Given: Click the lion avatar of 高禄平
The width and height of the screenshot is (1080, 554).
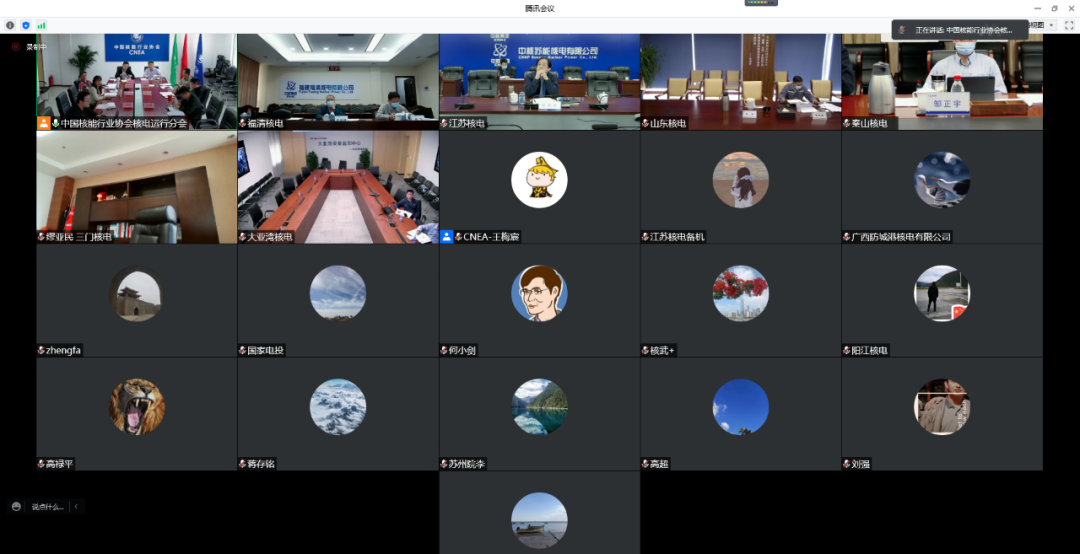Looking at the screenshot, I should (x=137, y=406).
